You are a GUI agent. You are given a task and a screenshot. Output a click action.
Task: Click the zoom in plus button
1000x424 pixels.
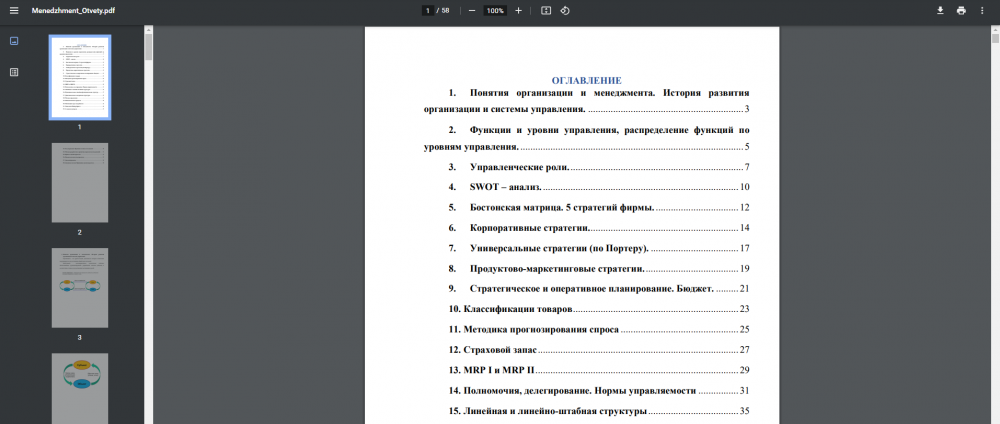[518, 10]
